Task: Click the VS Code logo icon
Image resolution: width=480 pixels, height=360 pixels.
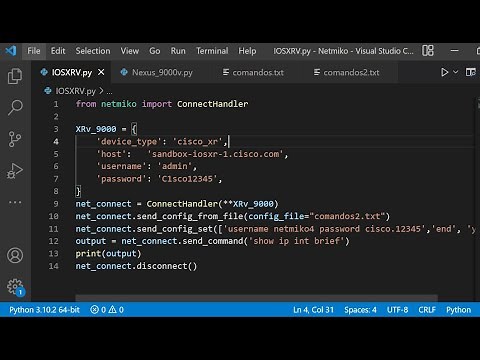Action: click(11, 51)
